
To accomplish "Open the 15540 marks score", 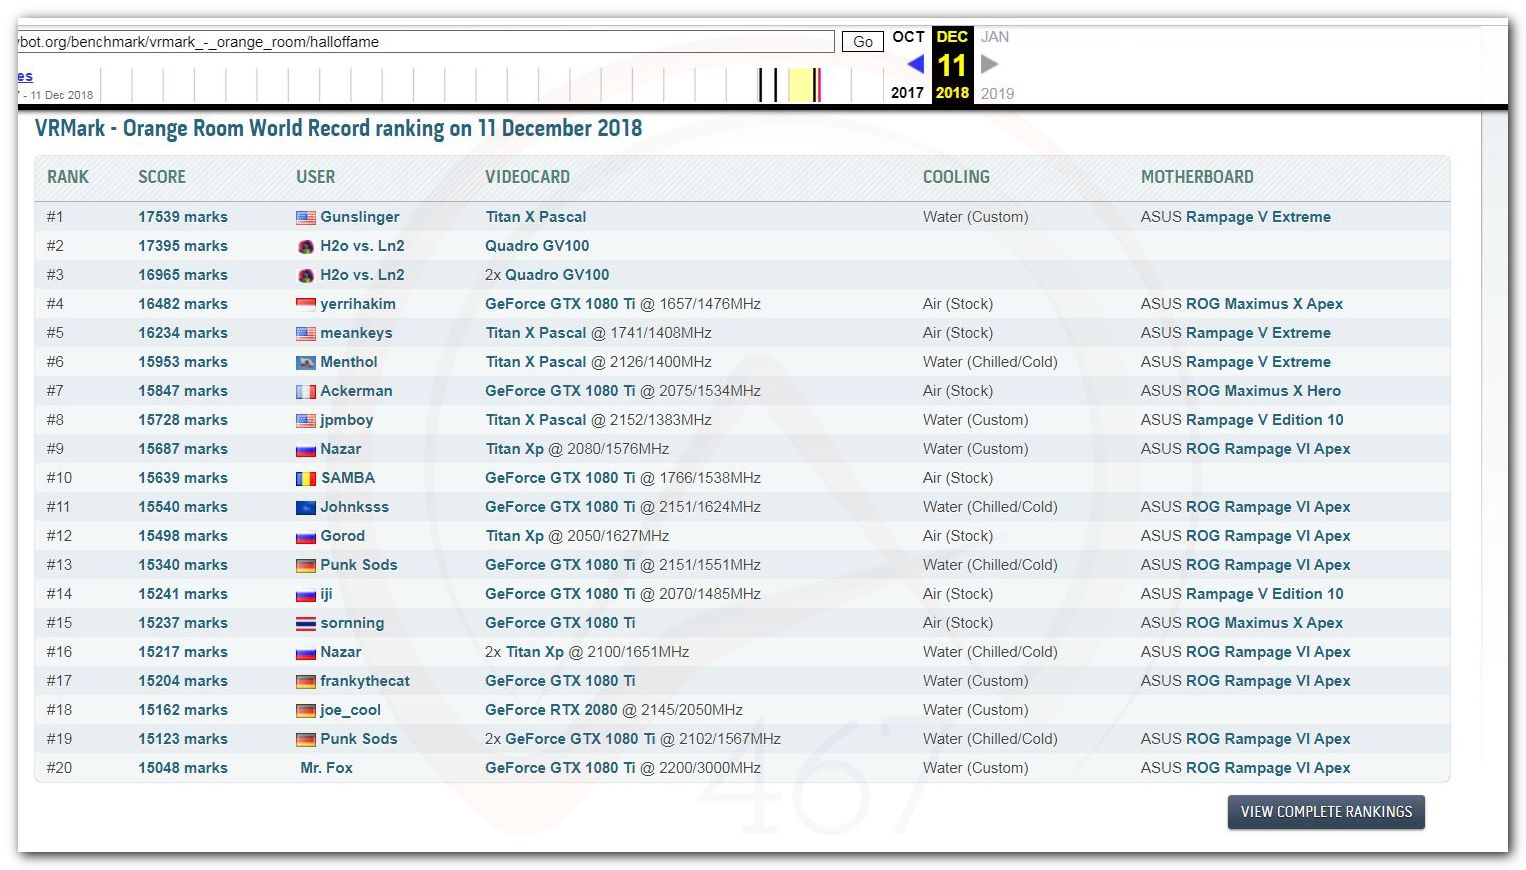I will pos(183,507).
